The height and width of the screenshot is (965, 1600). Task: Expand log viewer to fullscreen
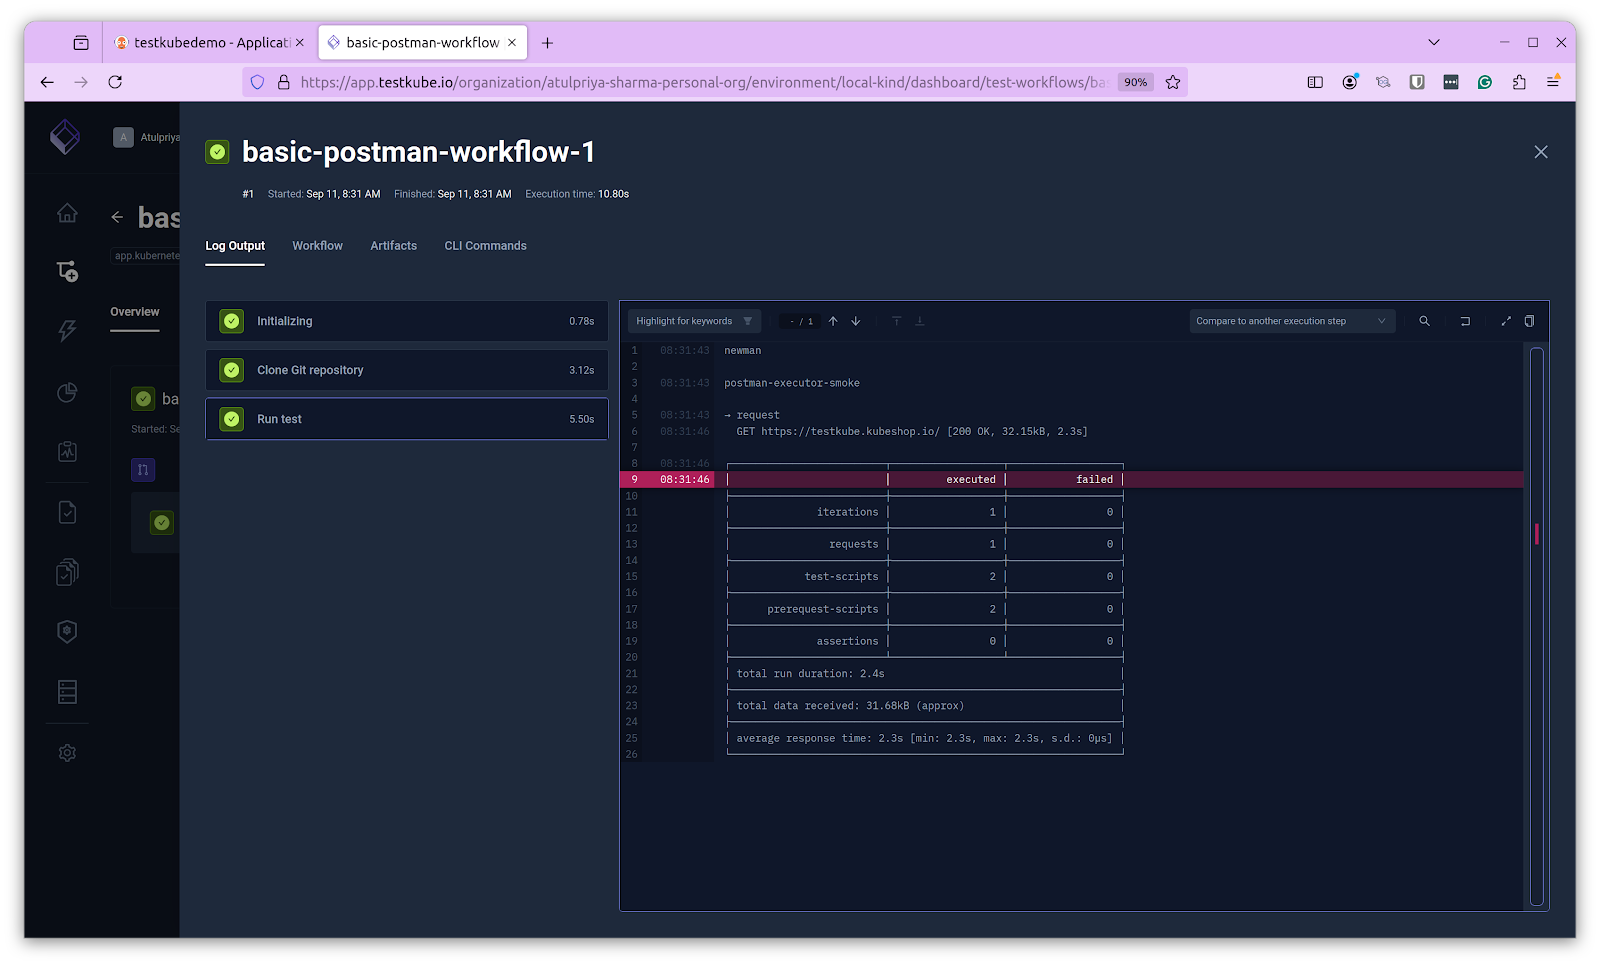tap(1506, 321)
